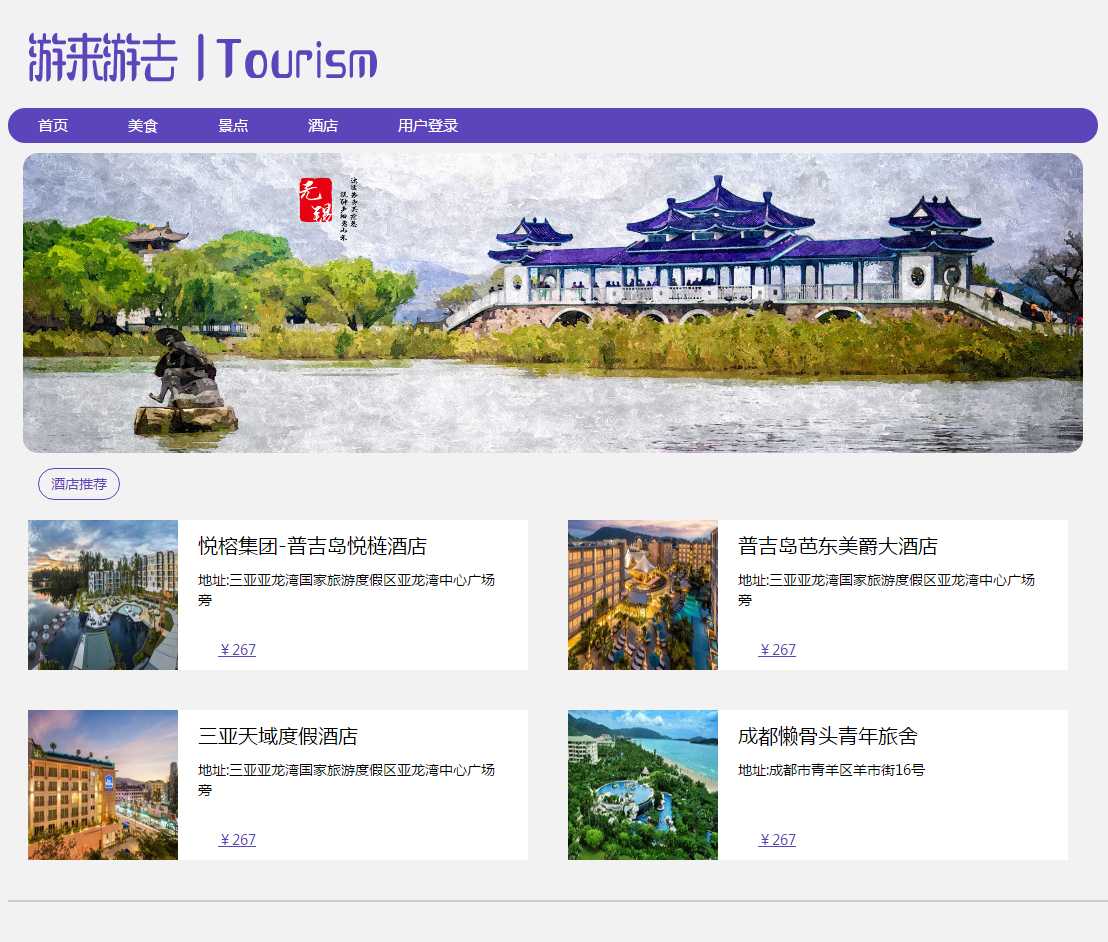Open the 悦榕集团-普吉岛悦梿酒店 thumbnail image
Screen dimensions: 1108x942
click(x=103, y=595)
